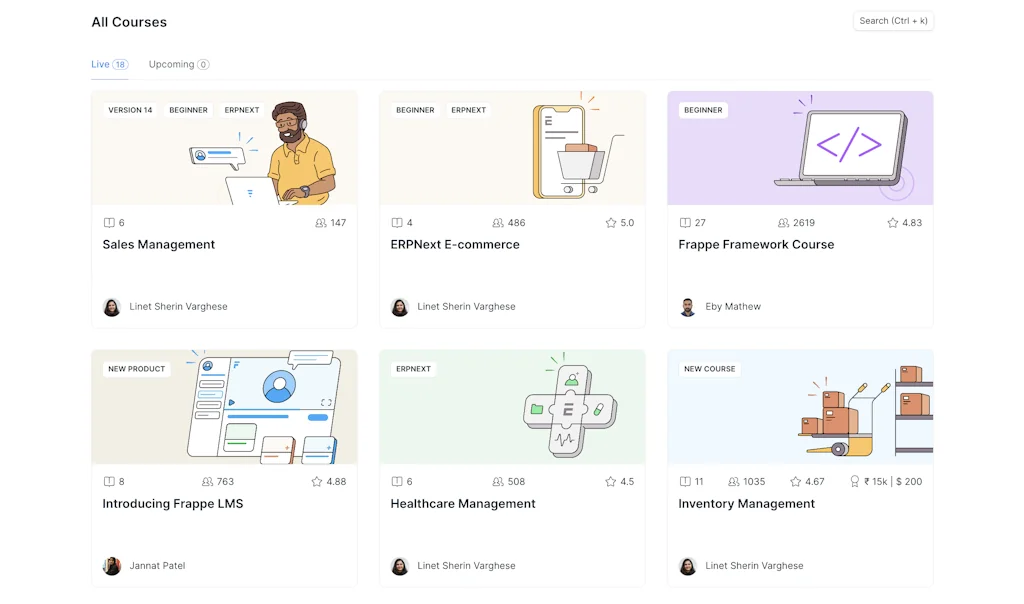Switch to the Live courses tab
The height and width of the screenshot is (604, 1024).
100,64
